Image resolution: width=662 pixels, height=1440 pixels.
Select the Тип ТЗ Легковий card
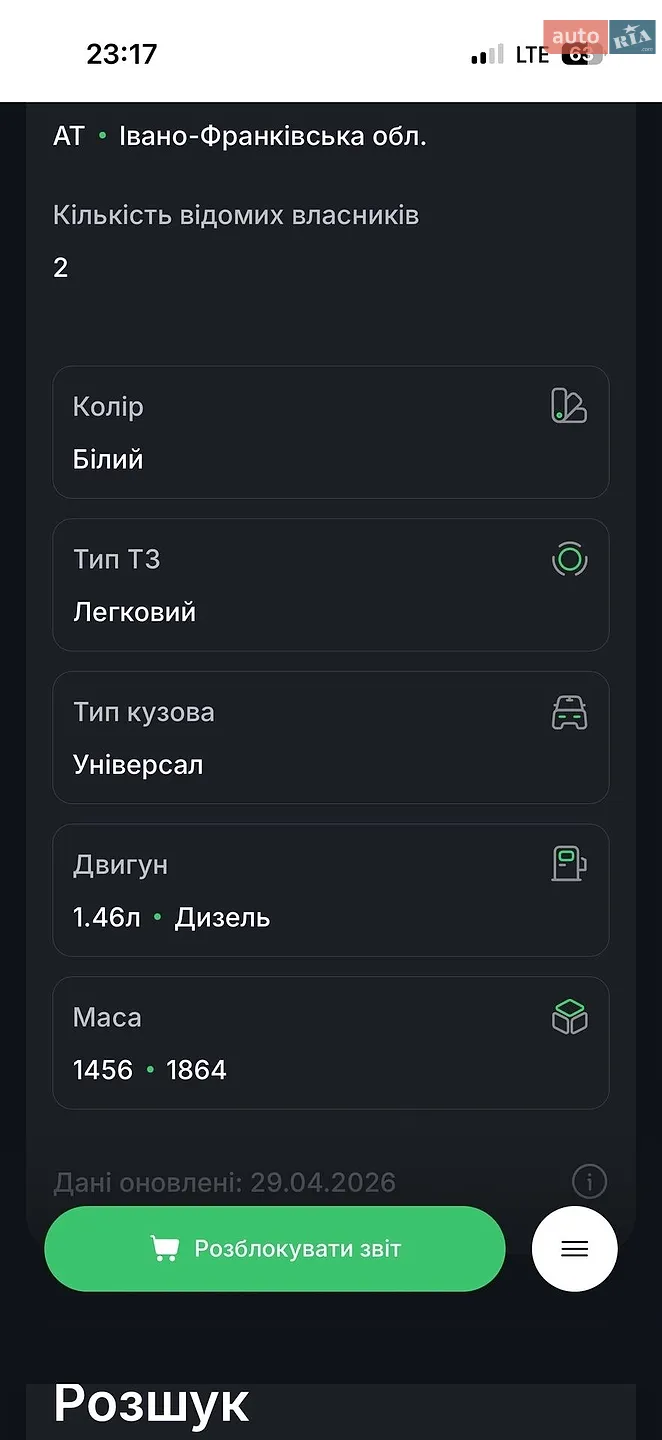coord(331,585)
